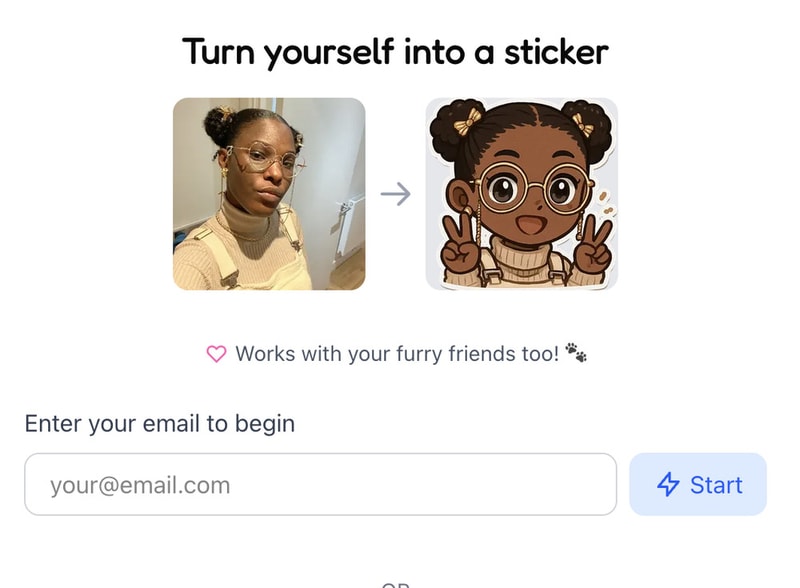This screenshot has width=800, height=588.
Task: Click the pink heart icon
Action: 216,354
